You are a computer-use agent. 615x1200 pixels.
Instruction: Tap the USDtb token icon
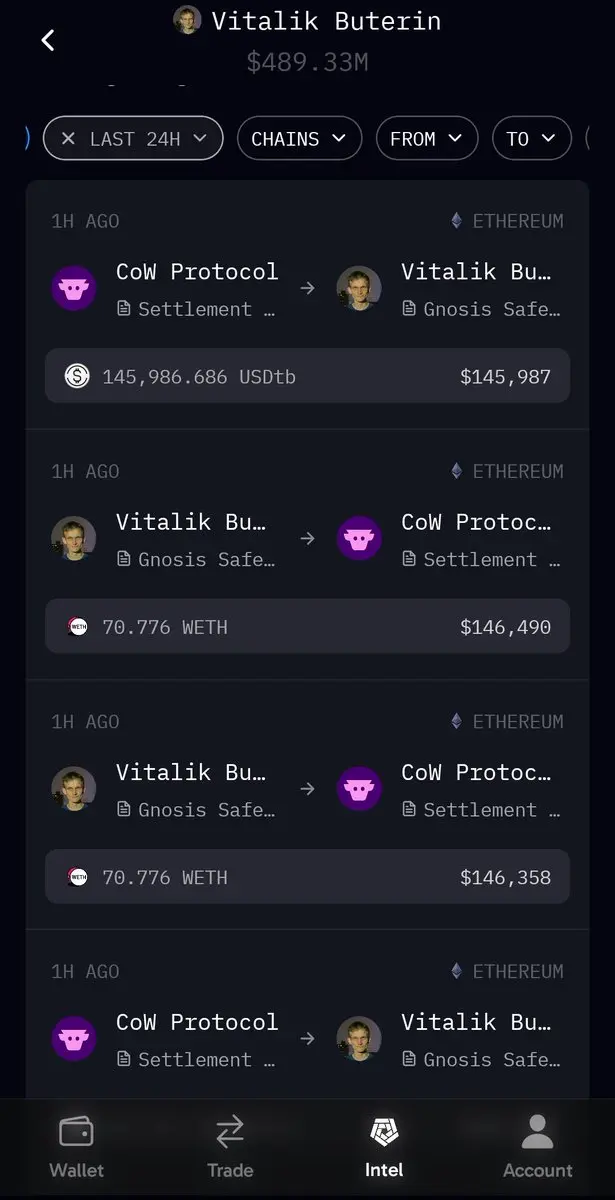77,377
